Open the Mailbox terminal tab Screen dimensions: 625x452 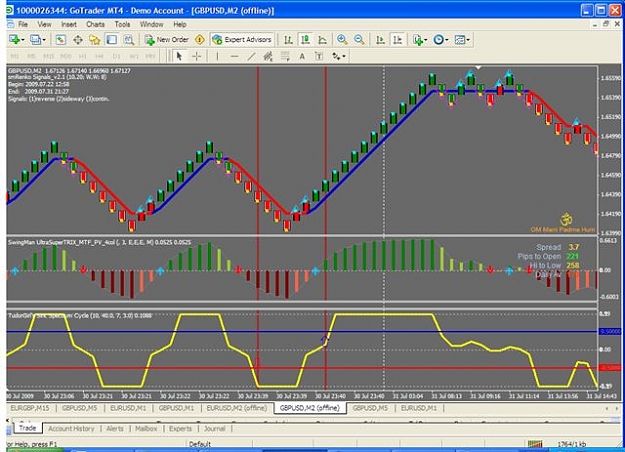tap(146, 428)
